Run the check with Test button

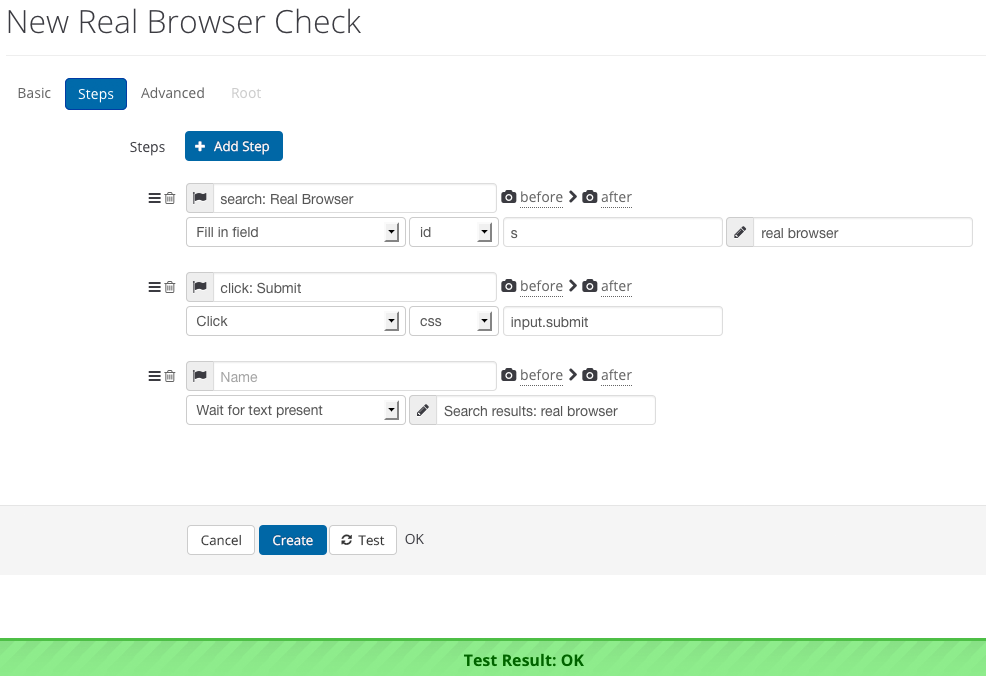[363, 540]
